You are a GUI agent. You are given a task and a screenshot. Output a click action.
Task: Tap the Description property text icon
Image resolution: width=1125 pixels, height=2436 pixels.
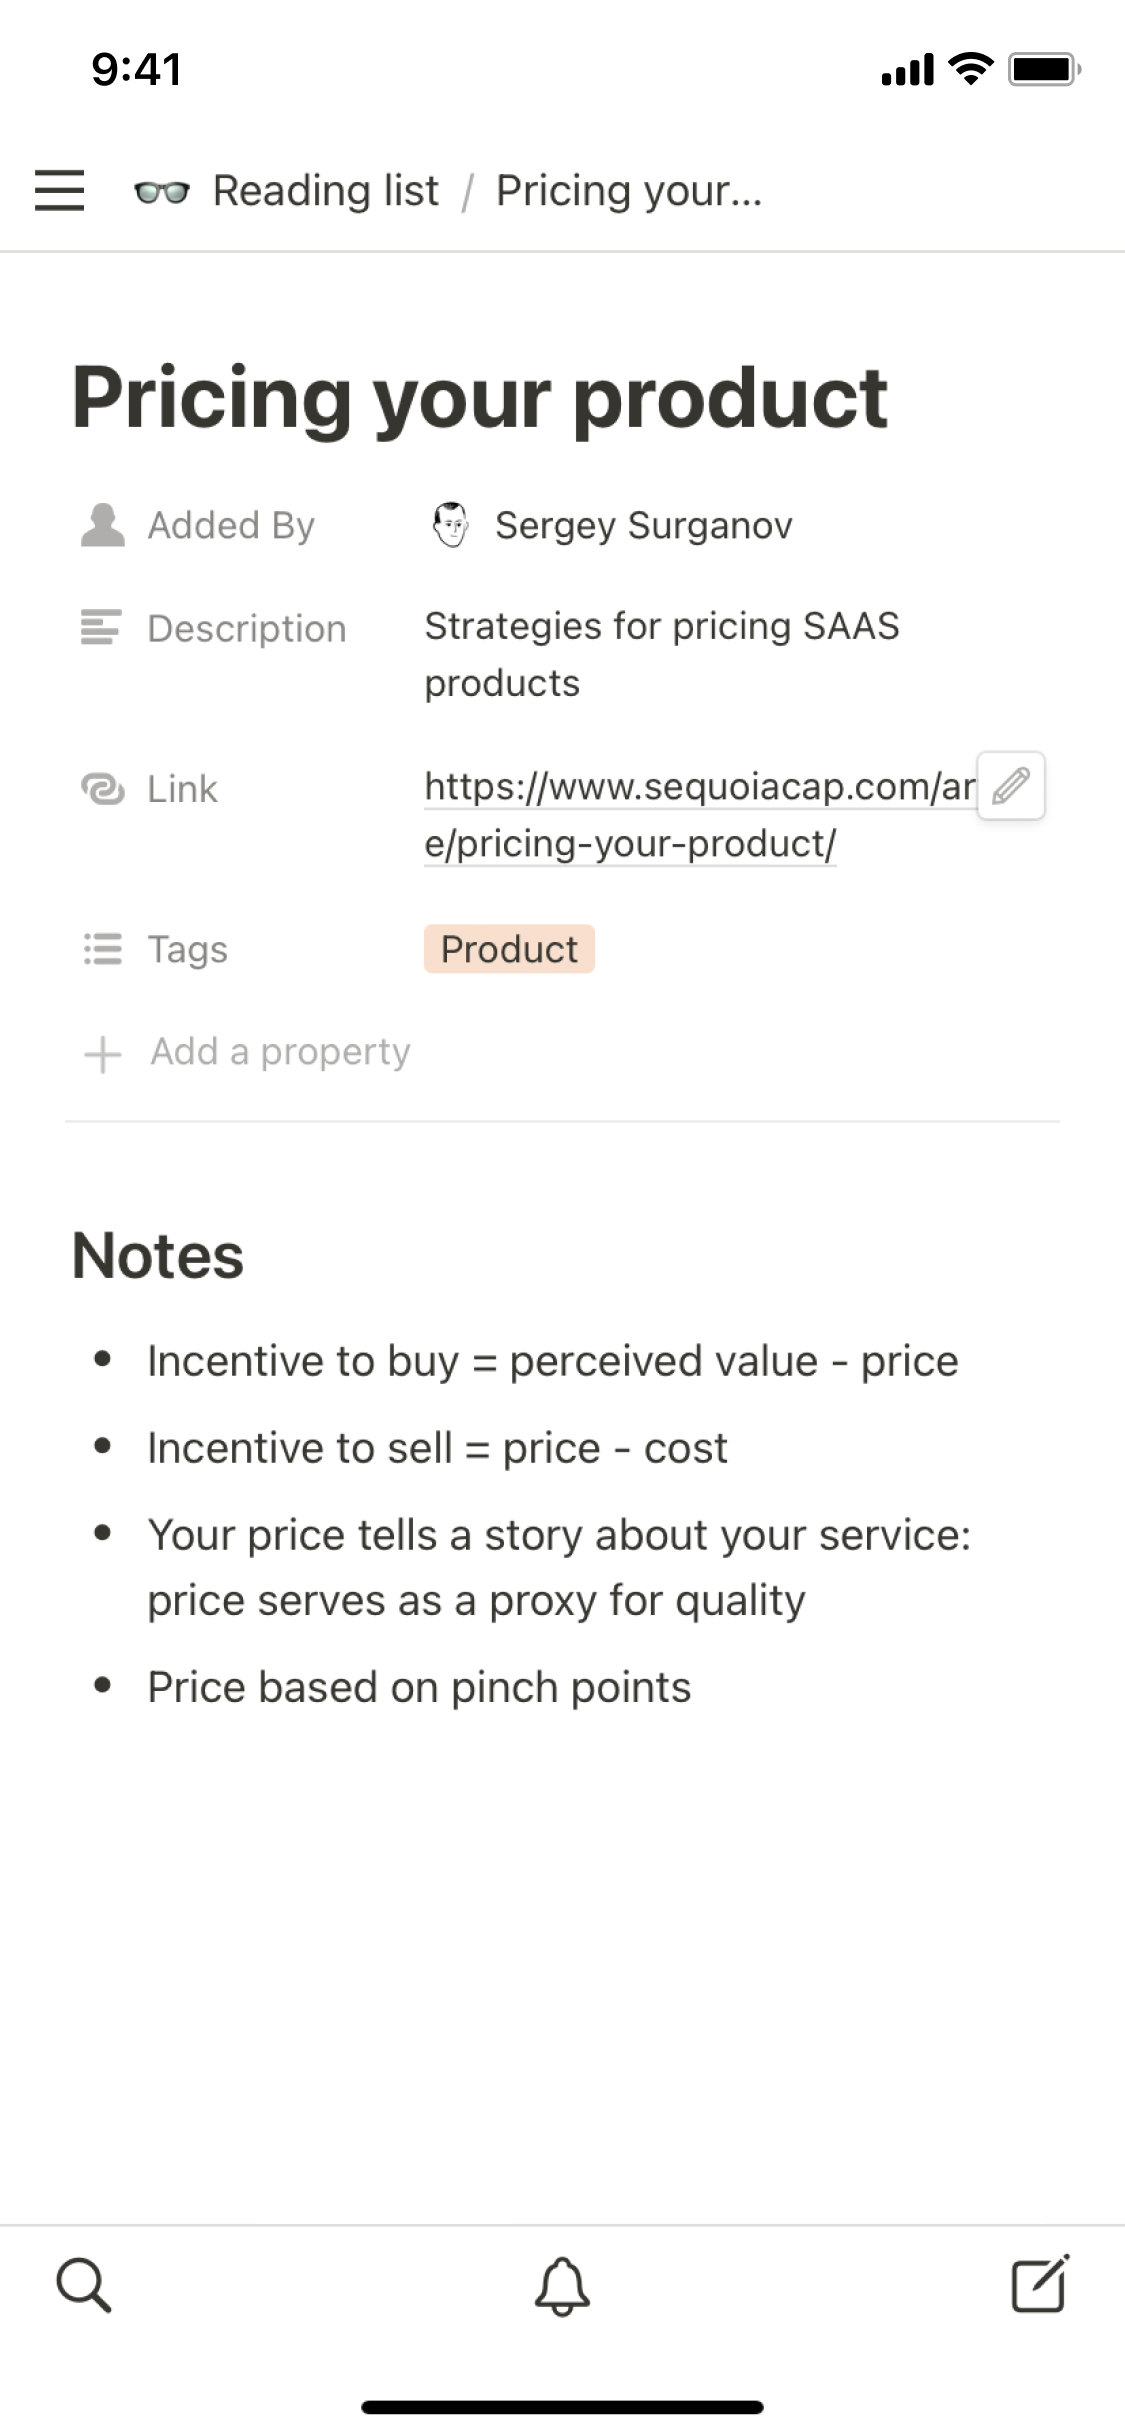point(101,628)
